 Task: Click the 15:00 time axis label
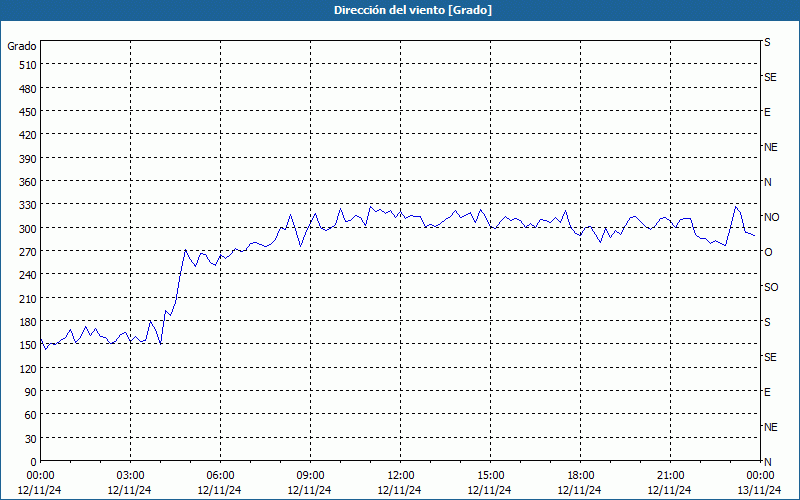(490, 476)
